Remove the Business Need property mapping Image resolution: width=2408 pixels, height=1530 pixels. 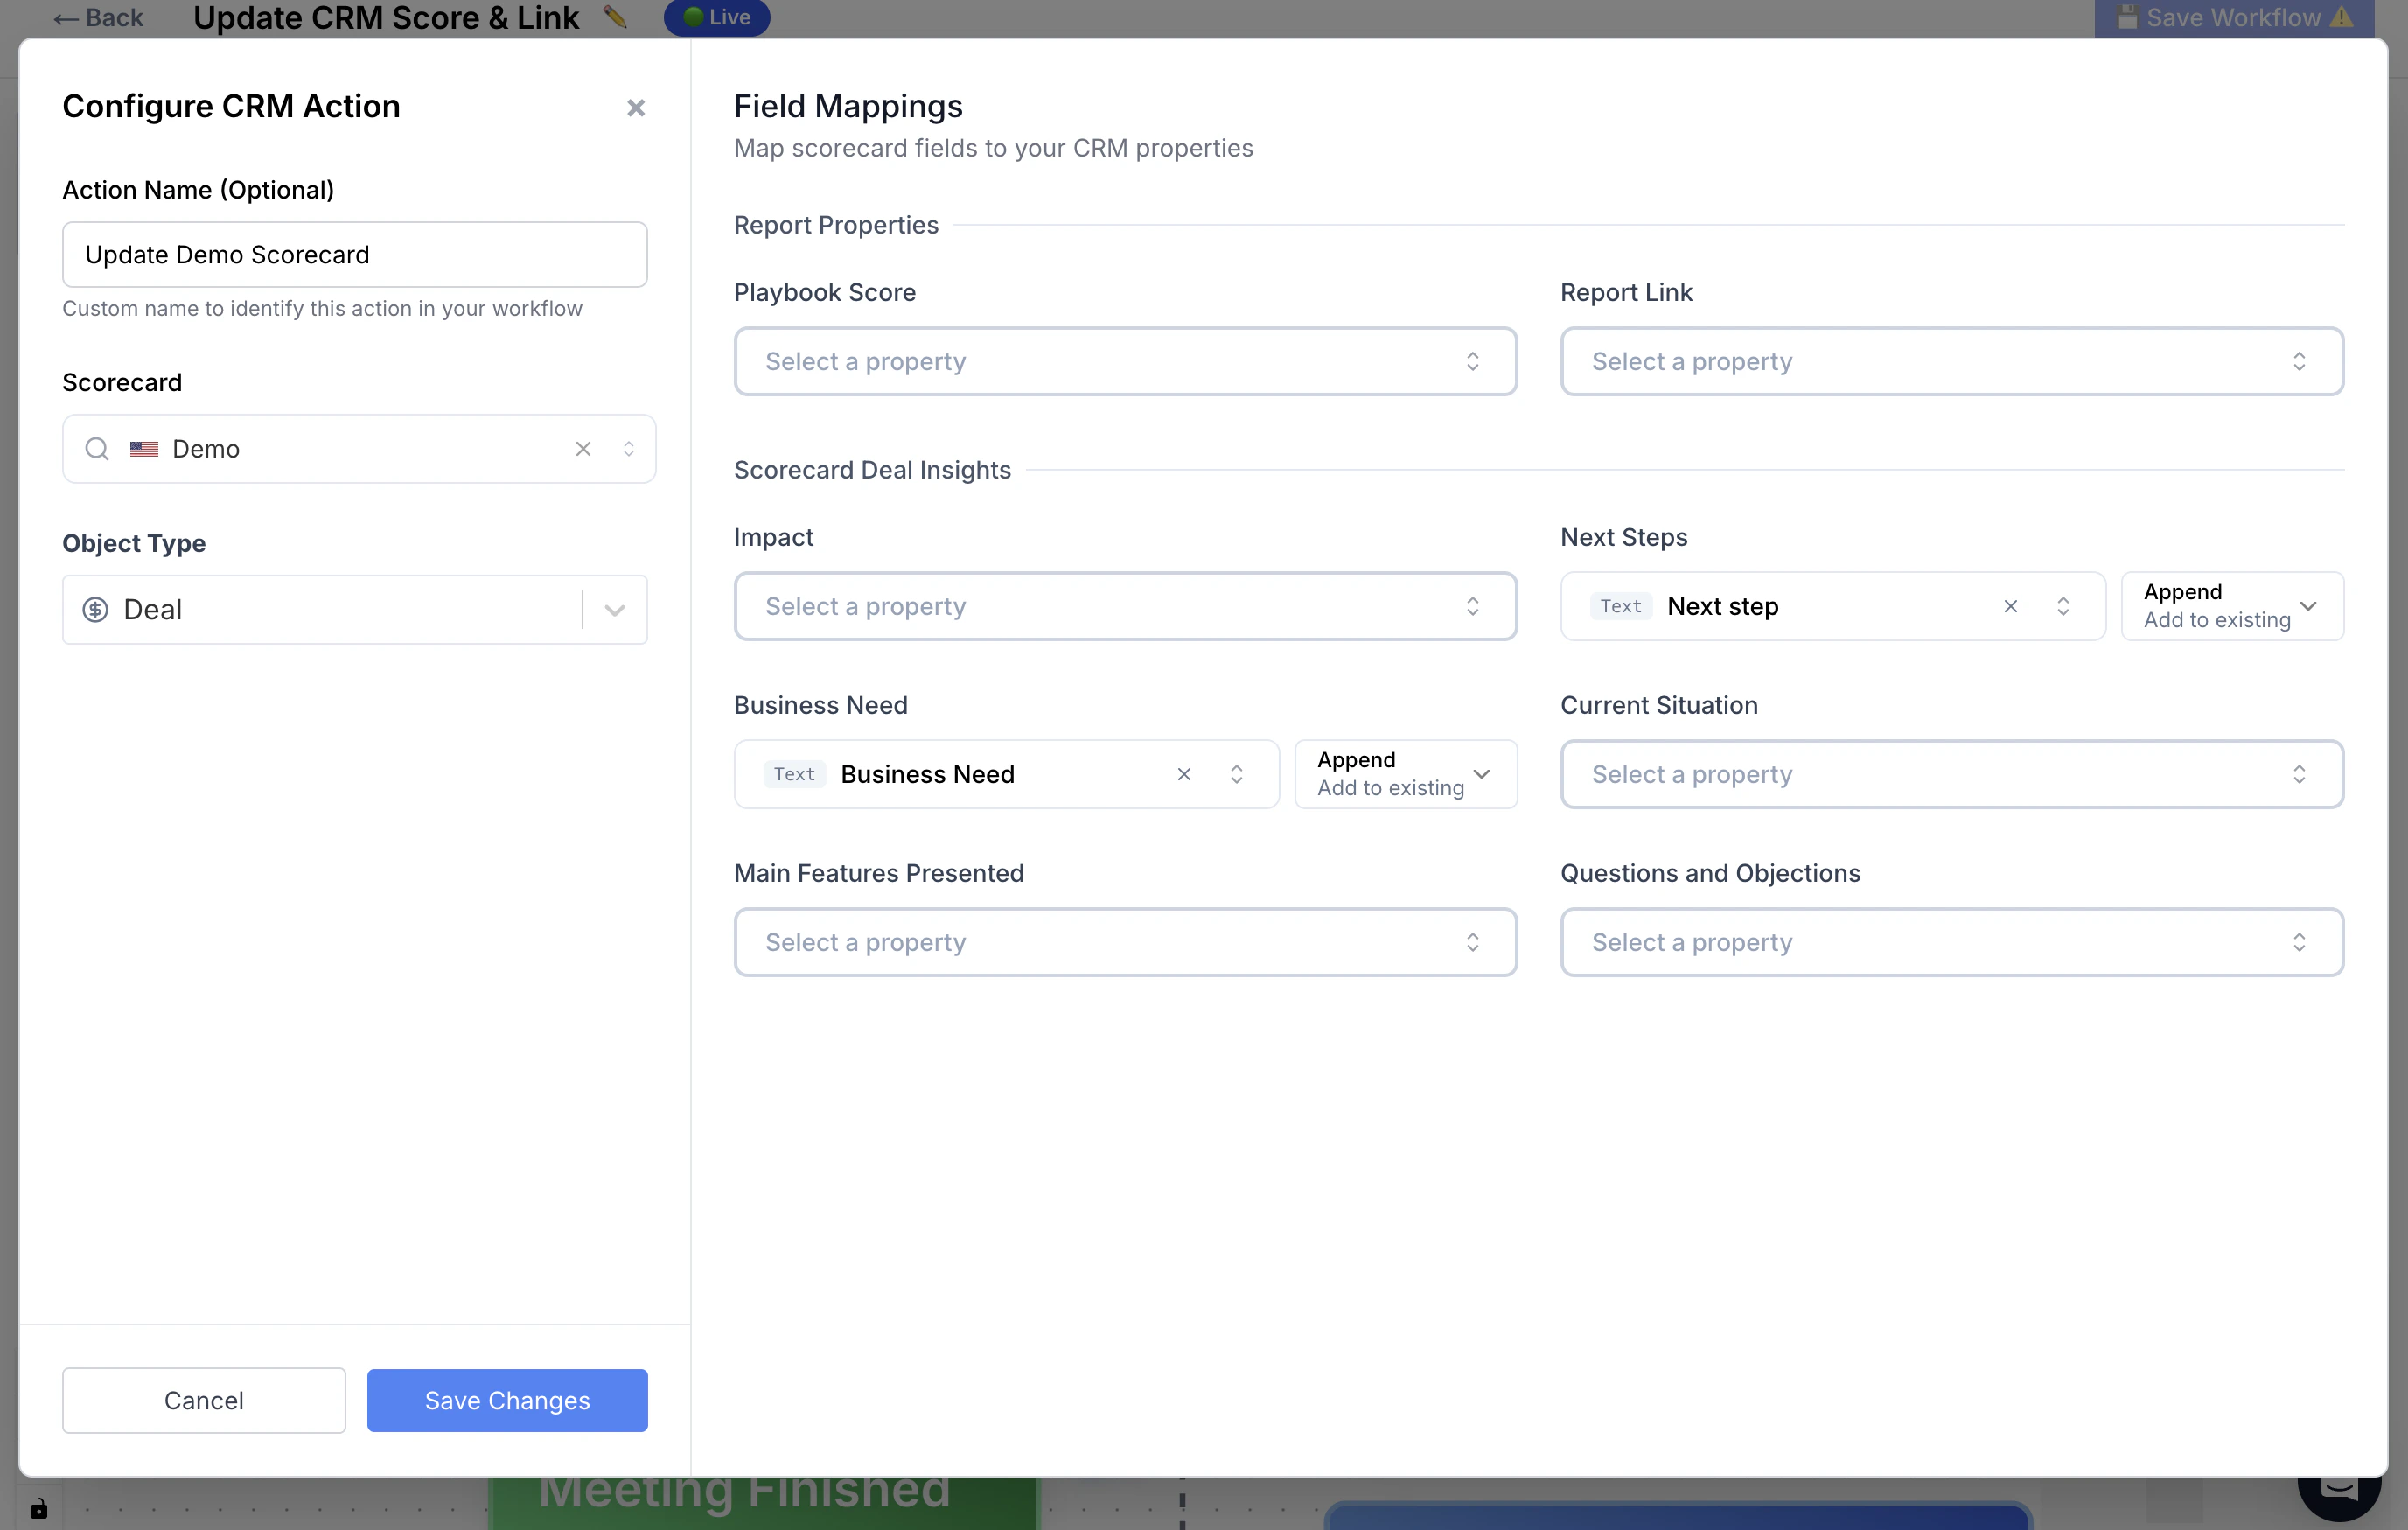[1184, 774]
